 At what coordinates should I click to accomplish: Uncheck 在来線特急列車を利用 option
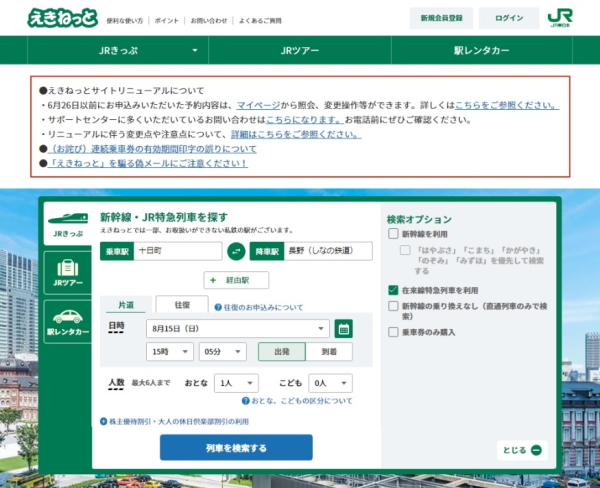pyautogui.click(x=393, y=290)
